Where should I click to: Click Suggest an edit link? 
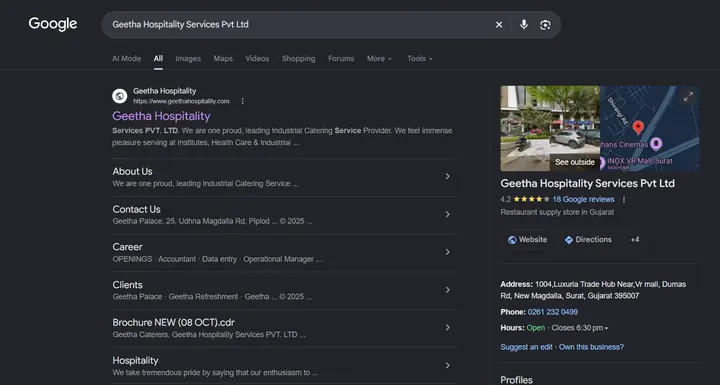526,347
